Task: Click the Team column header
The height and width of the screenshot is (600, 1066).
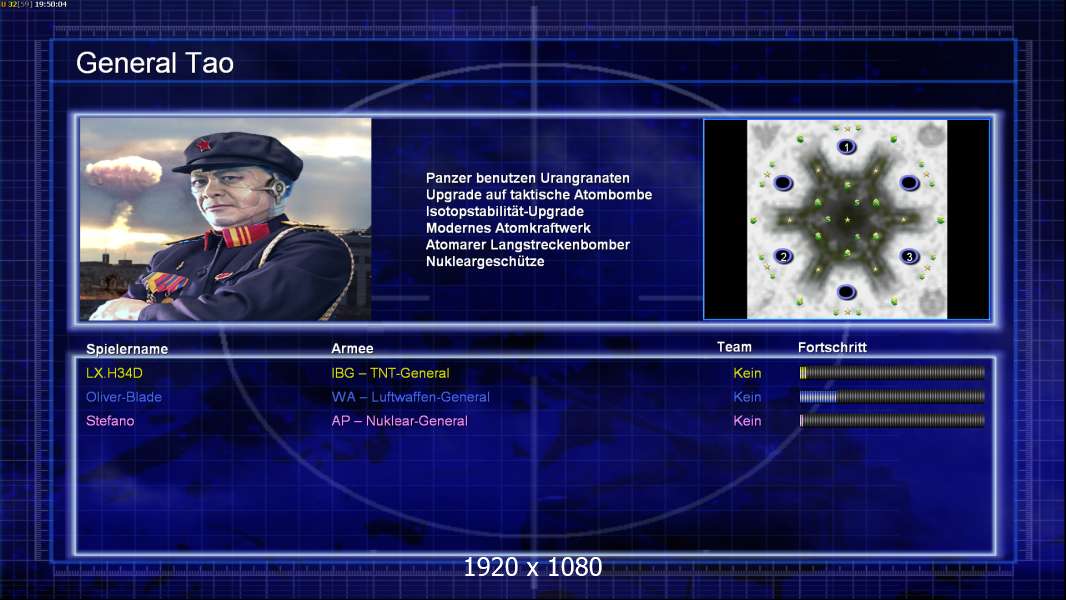Action: [x=734, y=347]
